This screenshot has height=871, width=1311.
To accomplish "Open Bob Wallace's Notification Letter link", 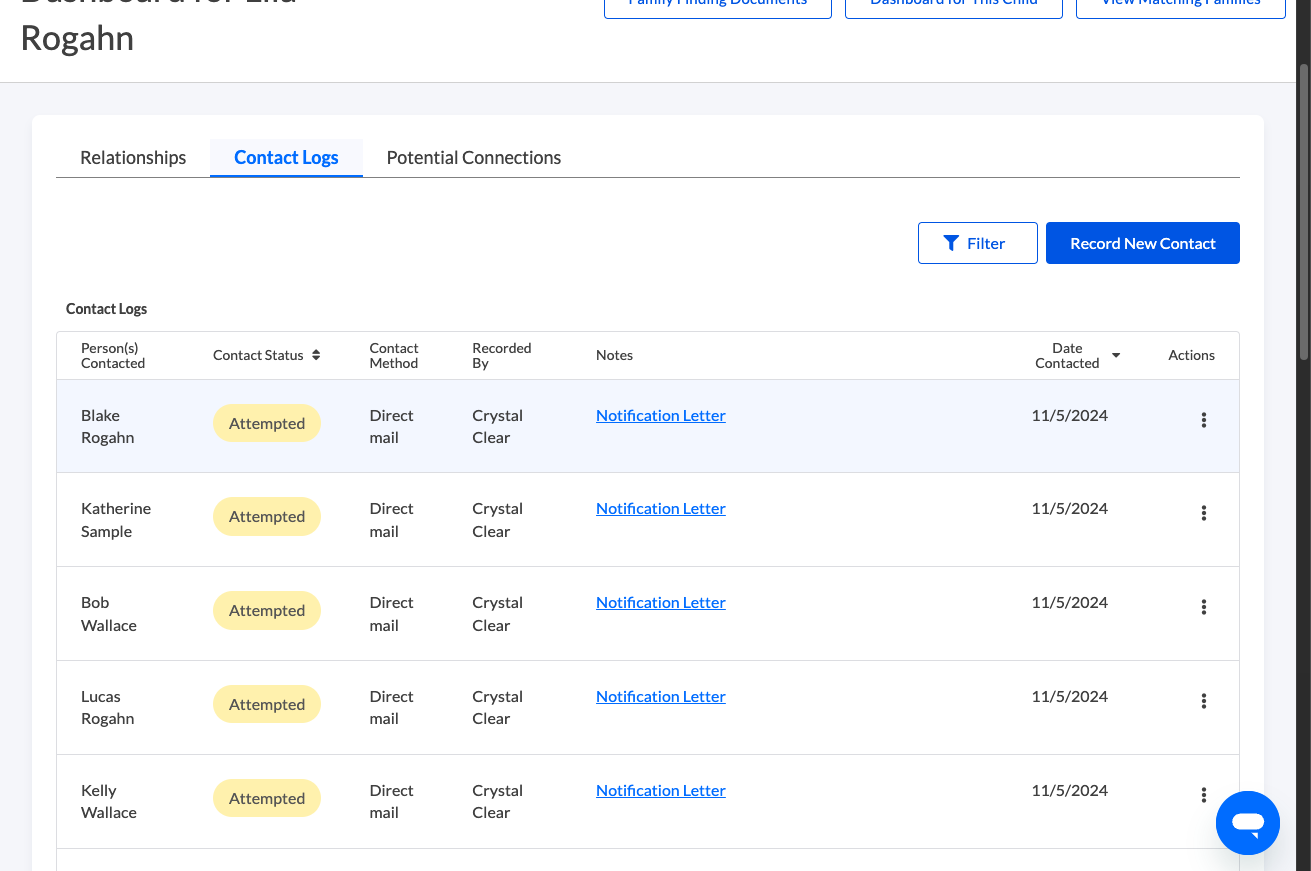I will tap(661, 603).
